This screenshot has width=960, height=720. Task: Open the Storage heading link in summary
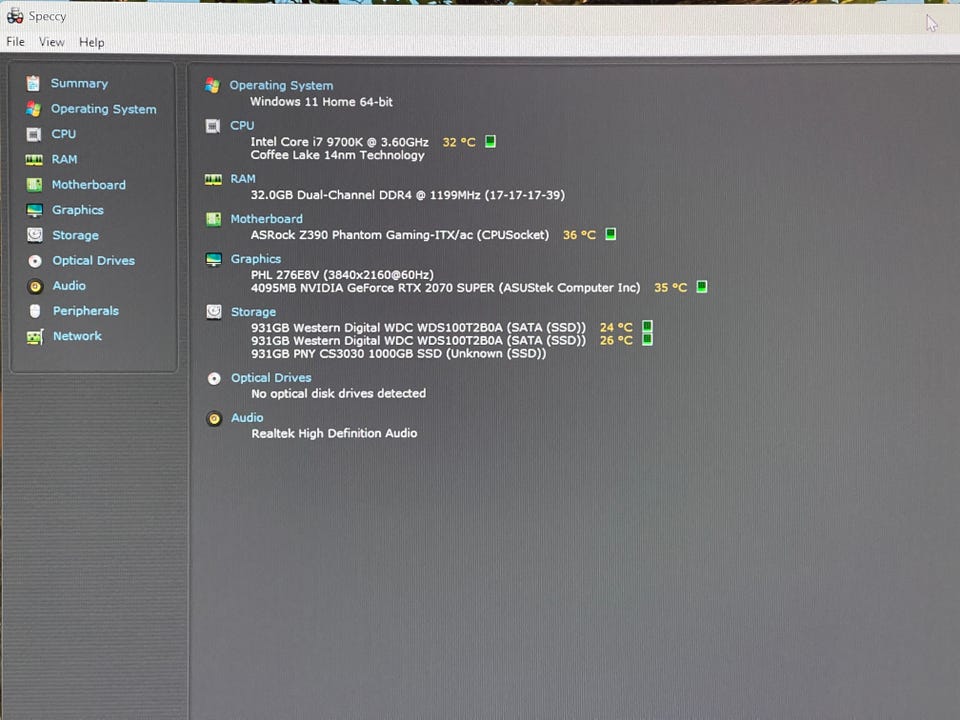click(x=253, y=312)
